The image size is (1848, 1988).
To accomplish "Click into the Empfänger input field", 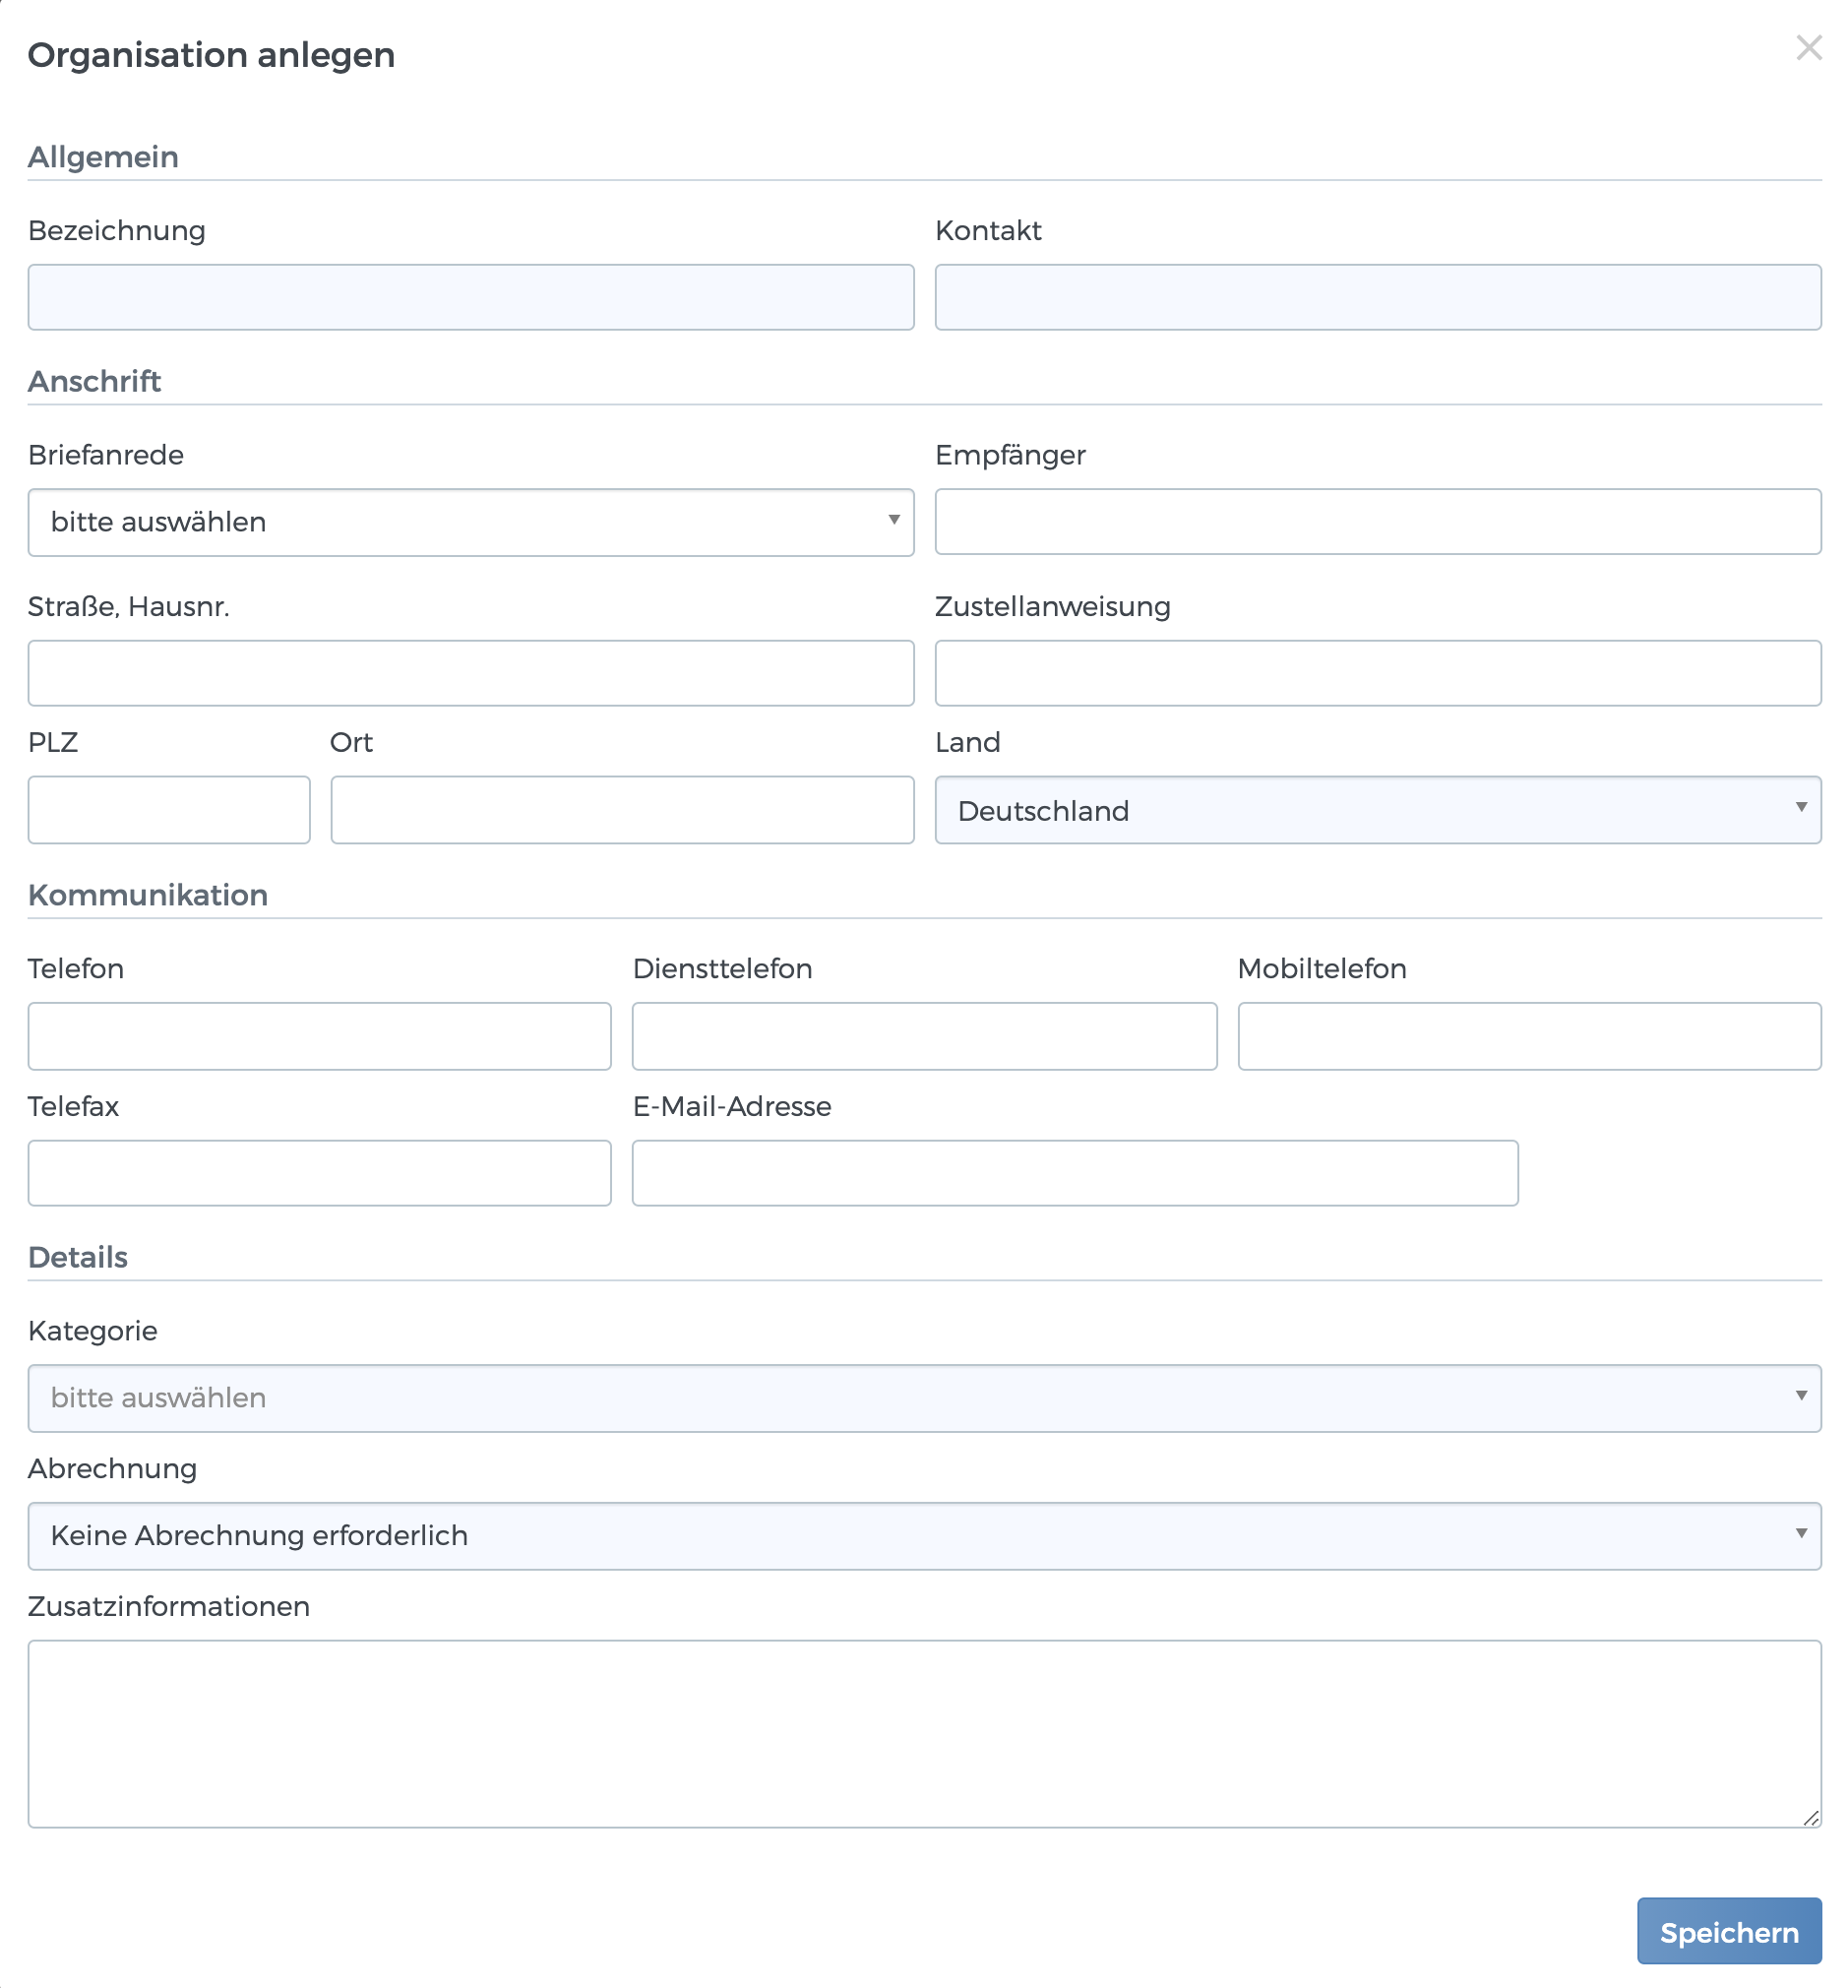I will (x=1378, y=521).
